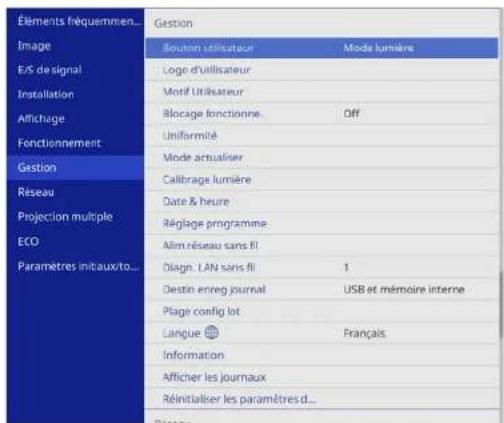
Task: Open Plage config lot setting
Action: (x=322, y=311)
